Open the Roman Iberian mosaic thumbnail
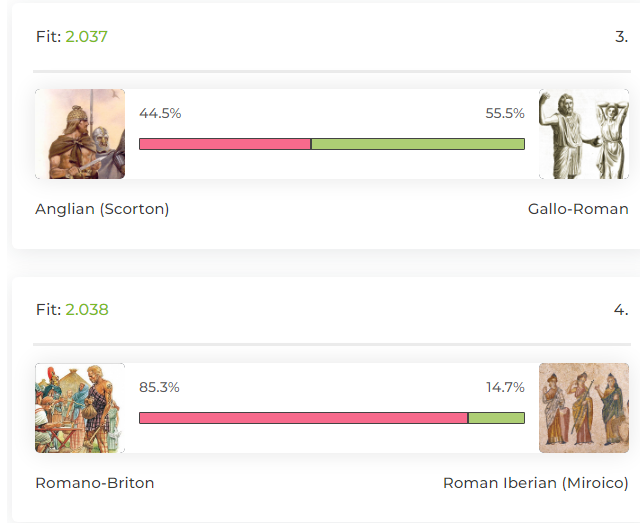This screenshot has height=523, width=640. point(584,408)
